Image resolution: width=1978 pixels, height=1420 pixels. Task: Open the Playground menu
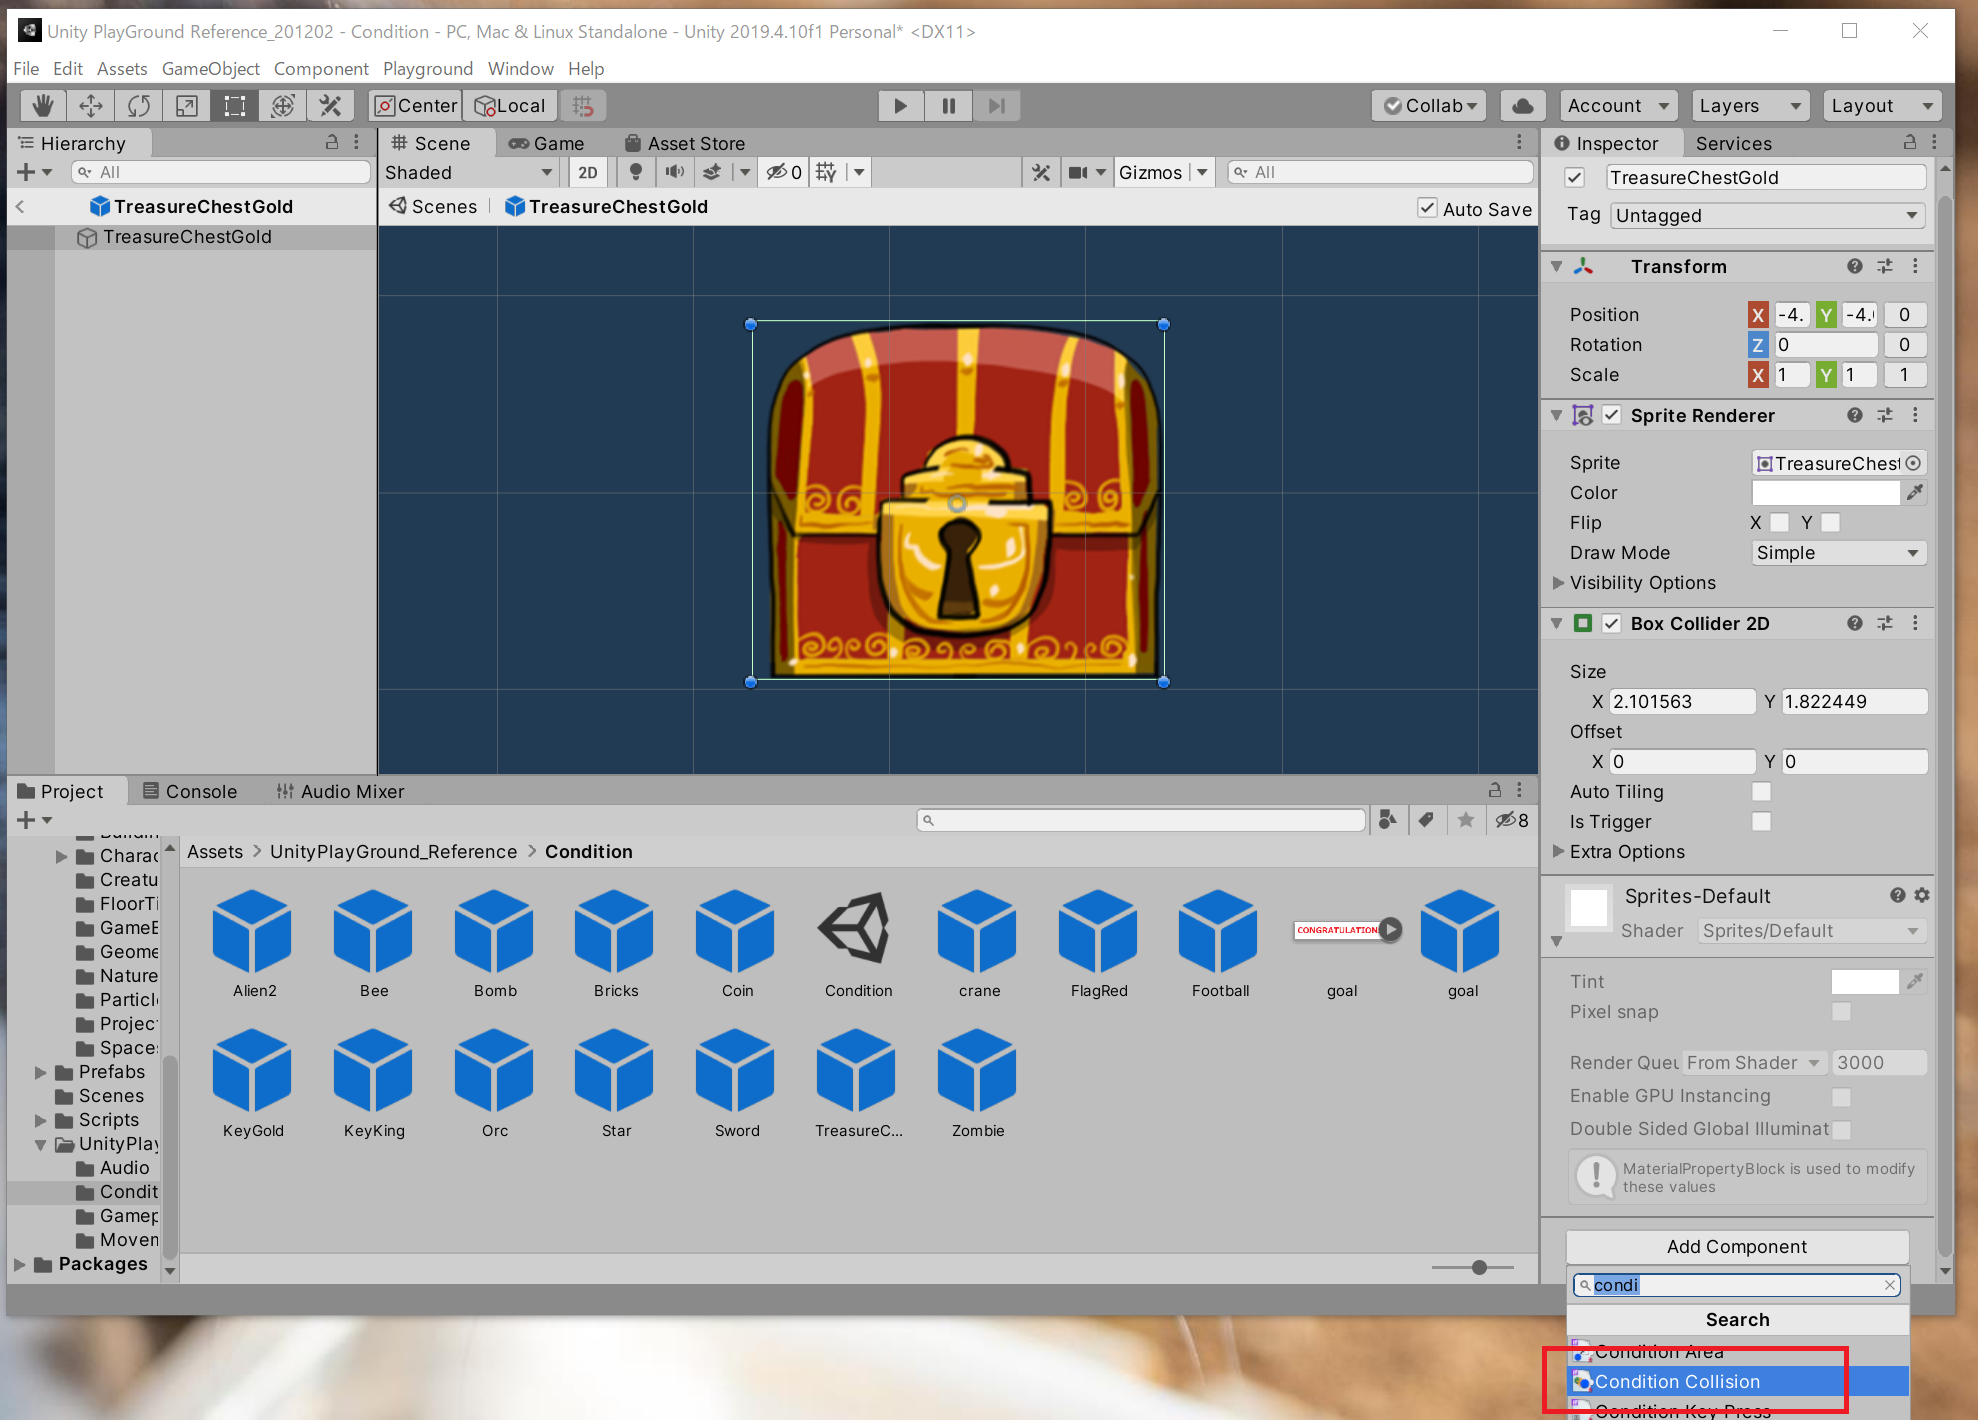(427, 68)
